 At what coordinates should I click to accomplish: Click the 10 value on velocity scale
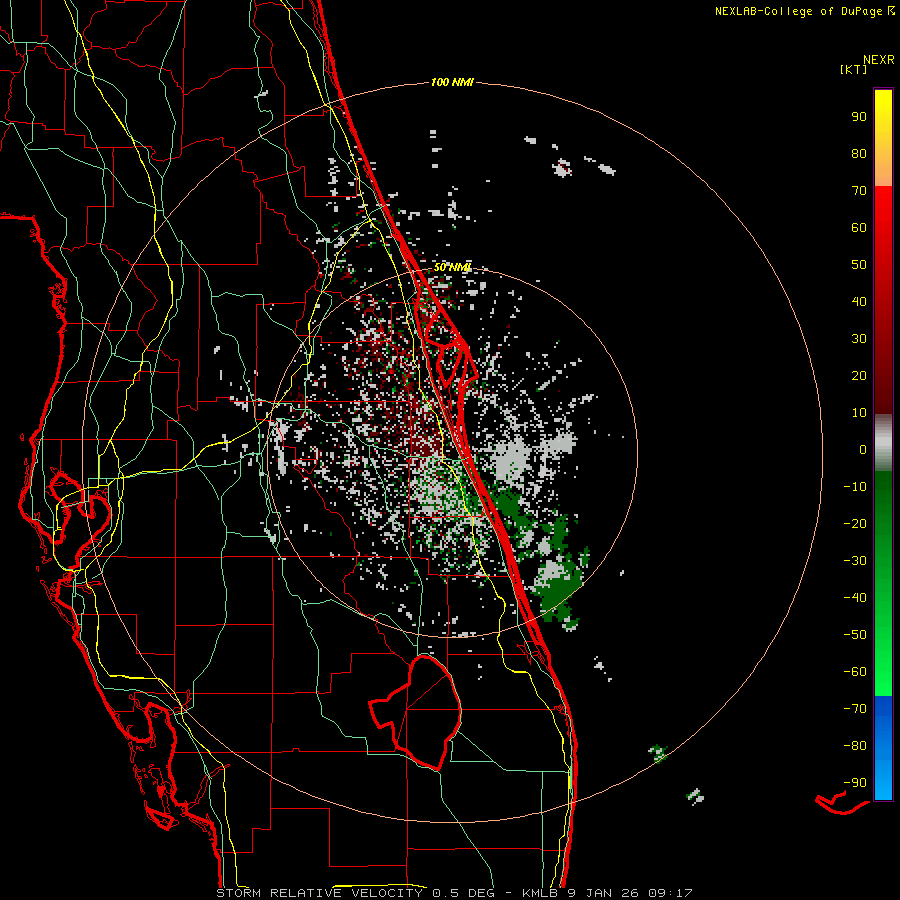[859, 413]
